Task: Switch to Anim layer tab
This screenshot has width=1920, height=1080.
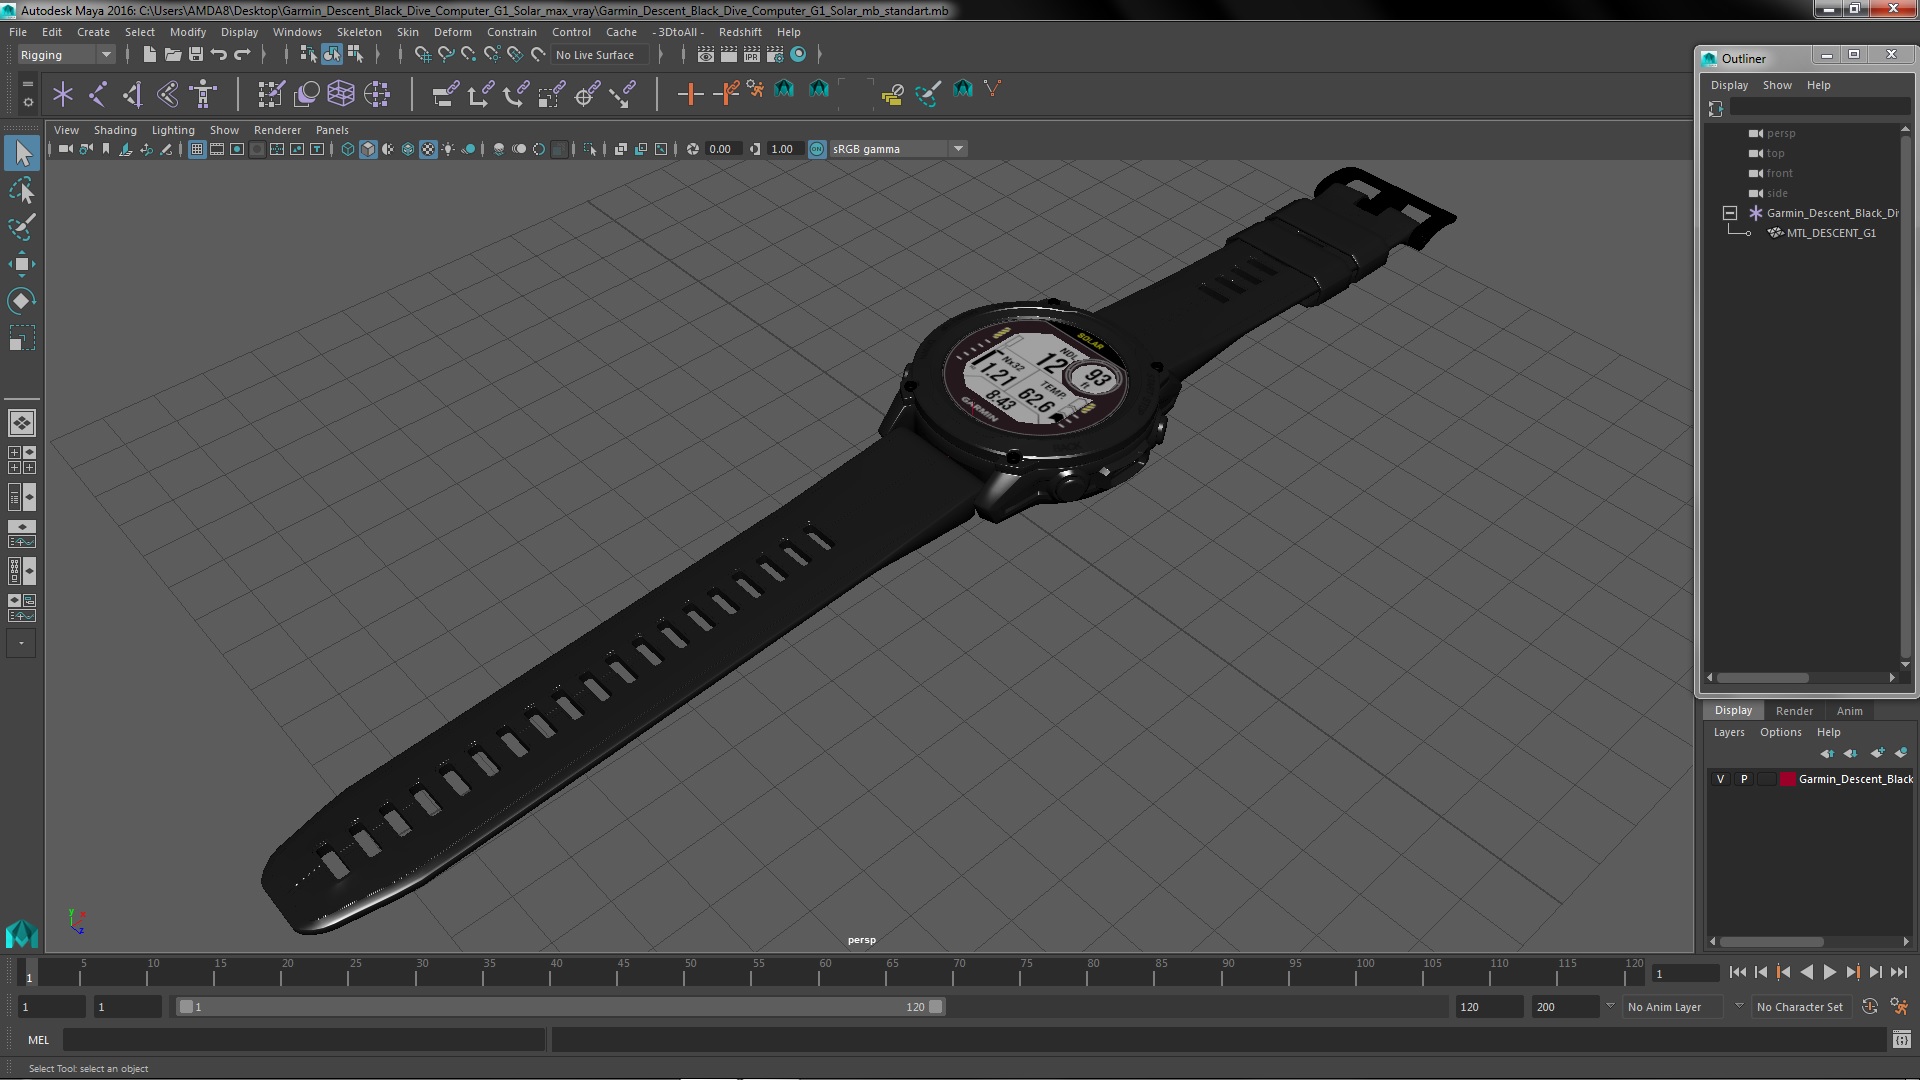Action: pyautogui.click(x=1849, y=711)
